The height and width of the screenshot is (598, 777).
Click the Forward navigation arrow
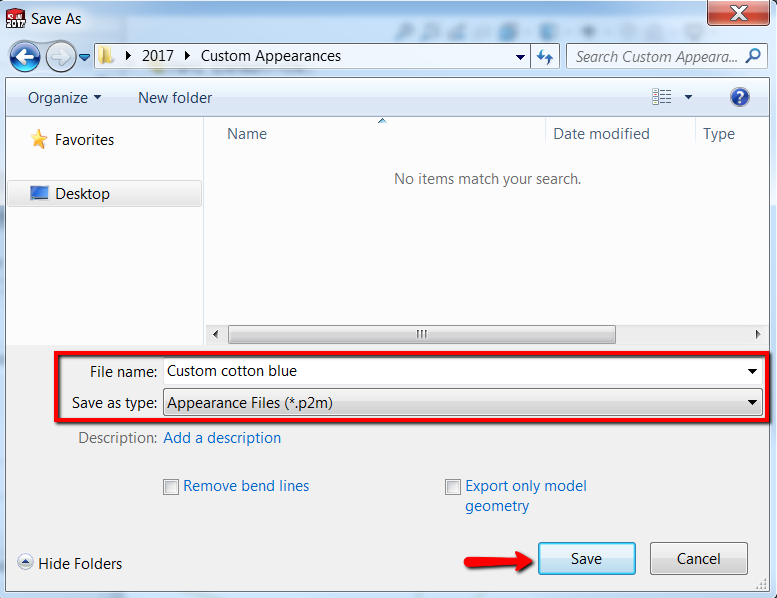point(60,57)
